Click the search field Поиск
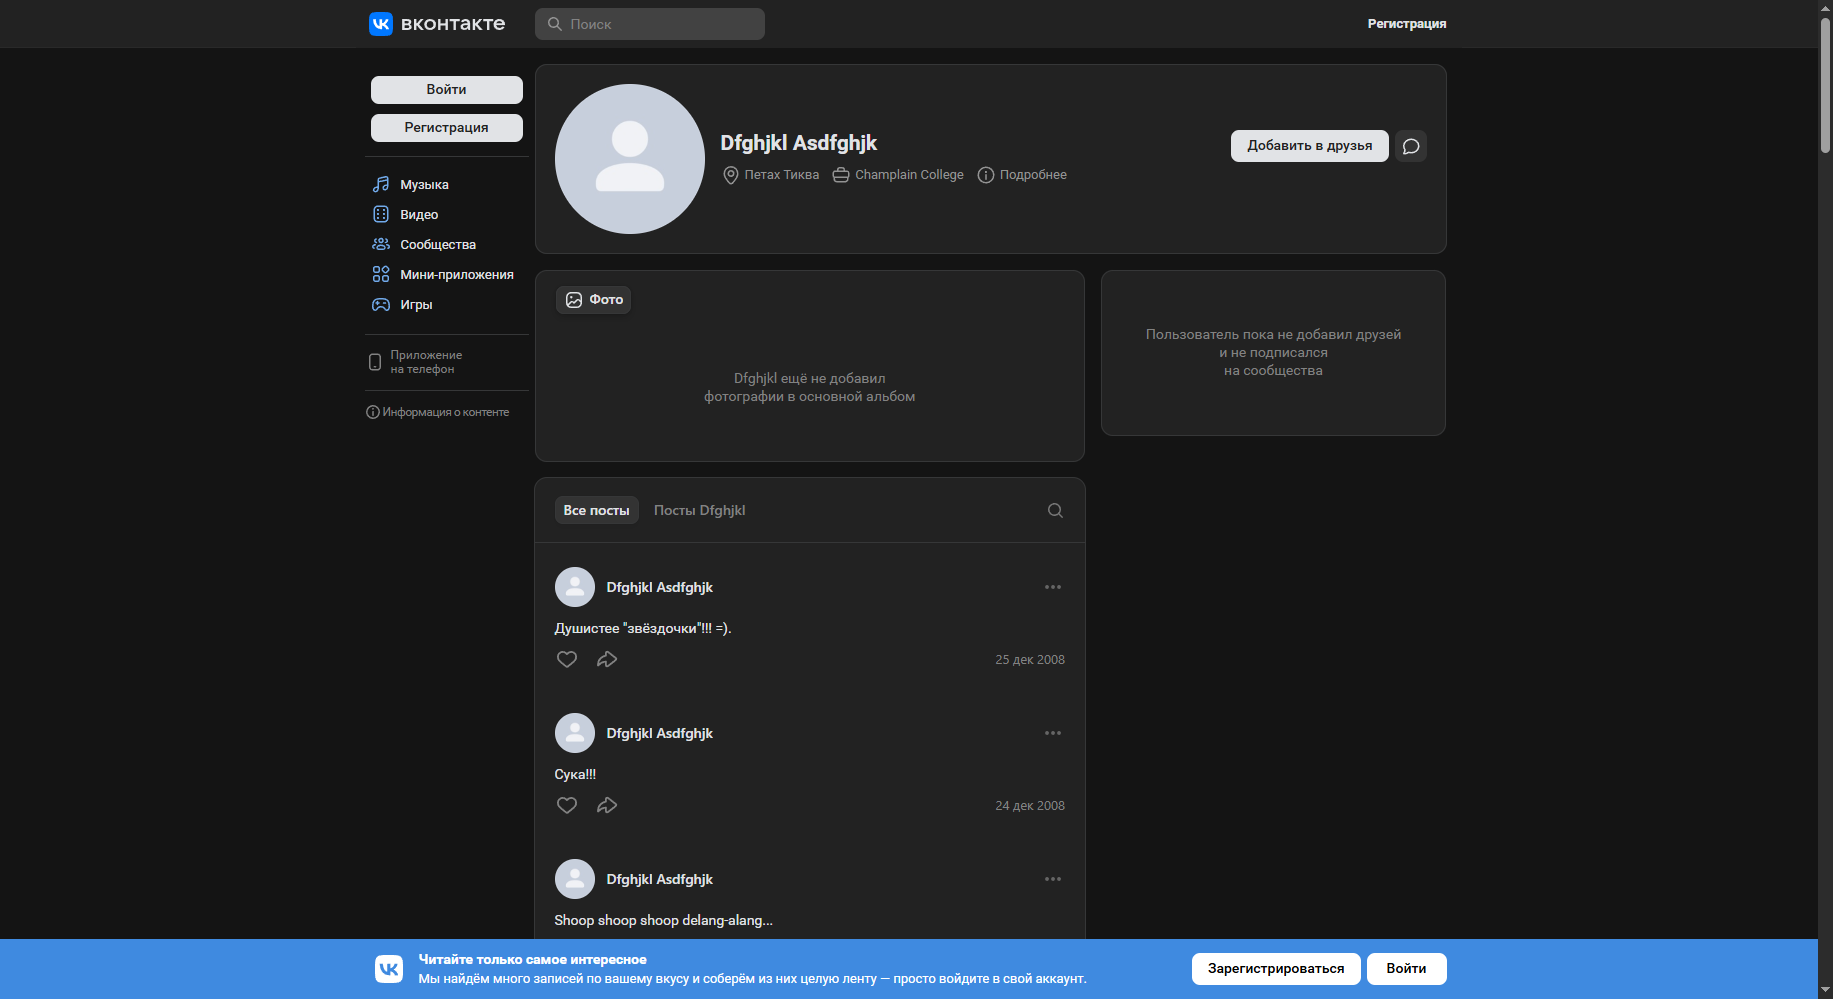This screenshot has width=1833, height=999. (650, 24)
